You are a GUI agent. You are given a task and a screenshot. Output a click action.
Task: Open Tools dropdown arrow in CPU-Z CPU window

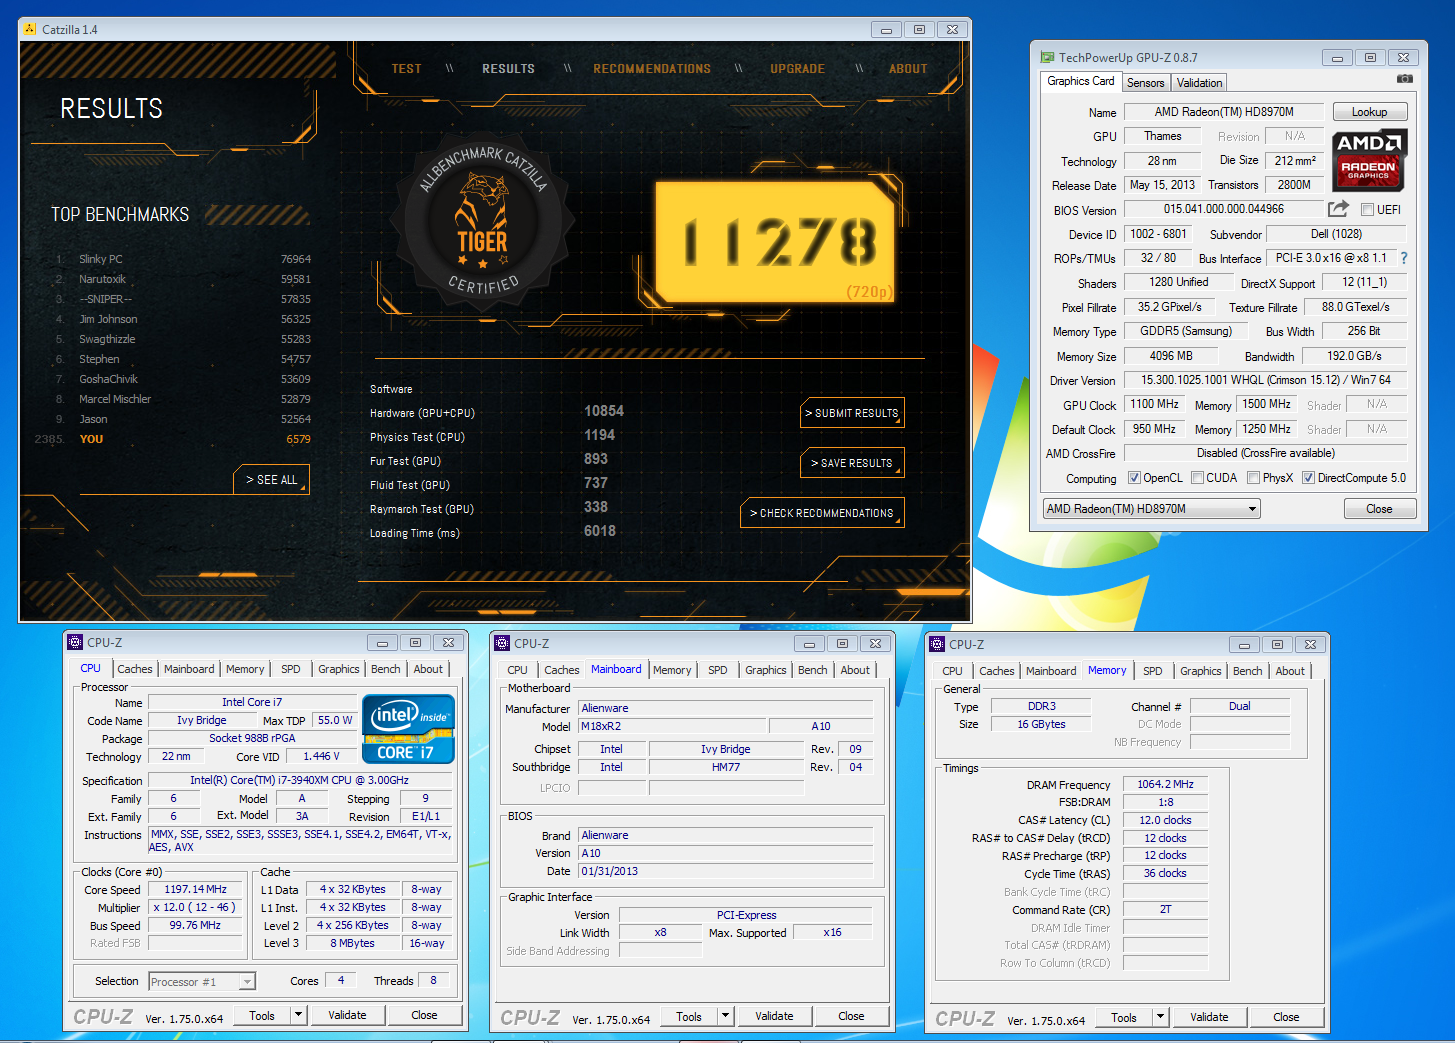pyautogui.click(x=298, y=1015)
